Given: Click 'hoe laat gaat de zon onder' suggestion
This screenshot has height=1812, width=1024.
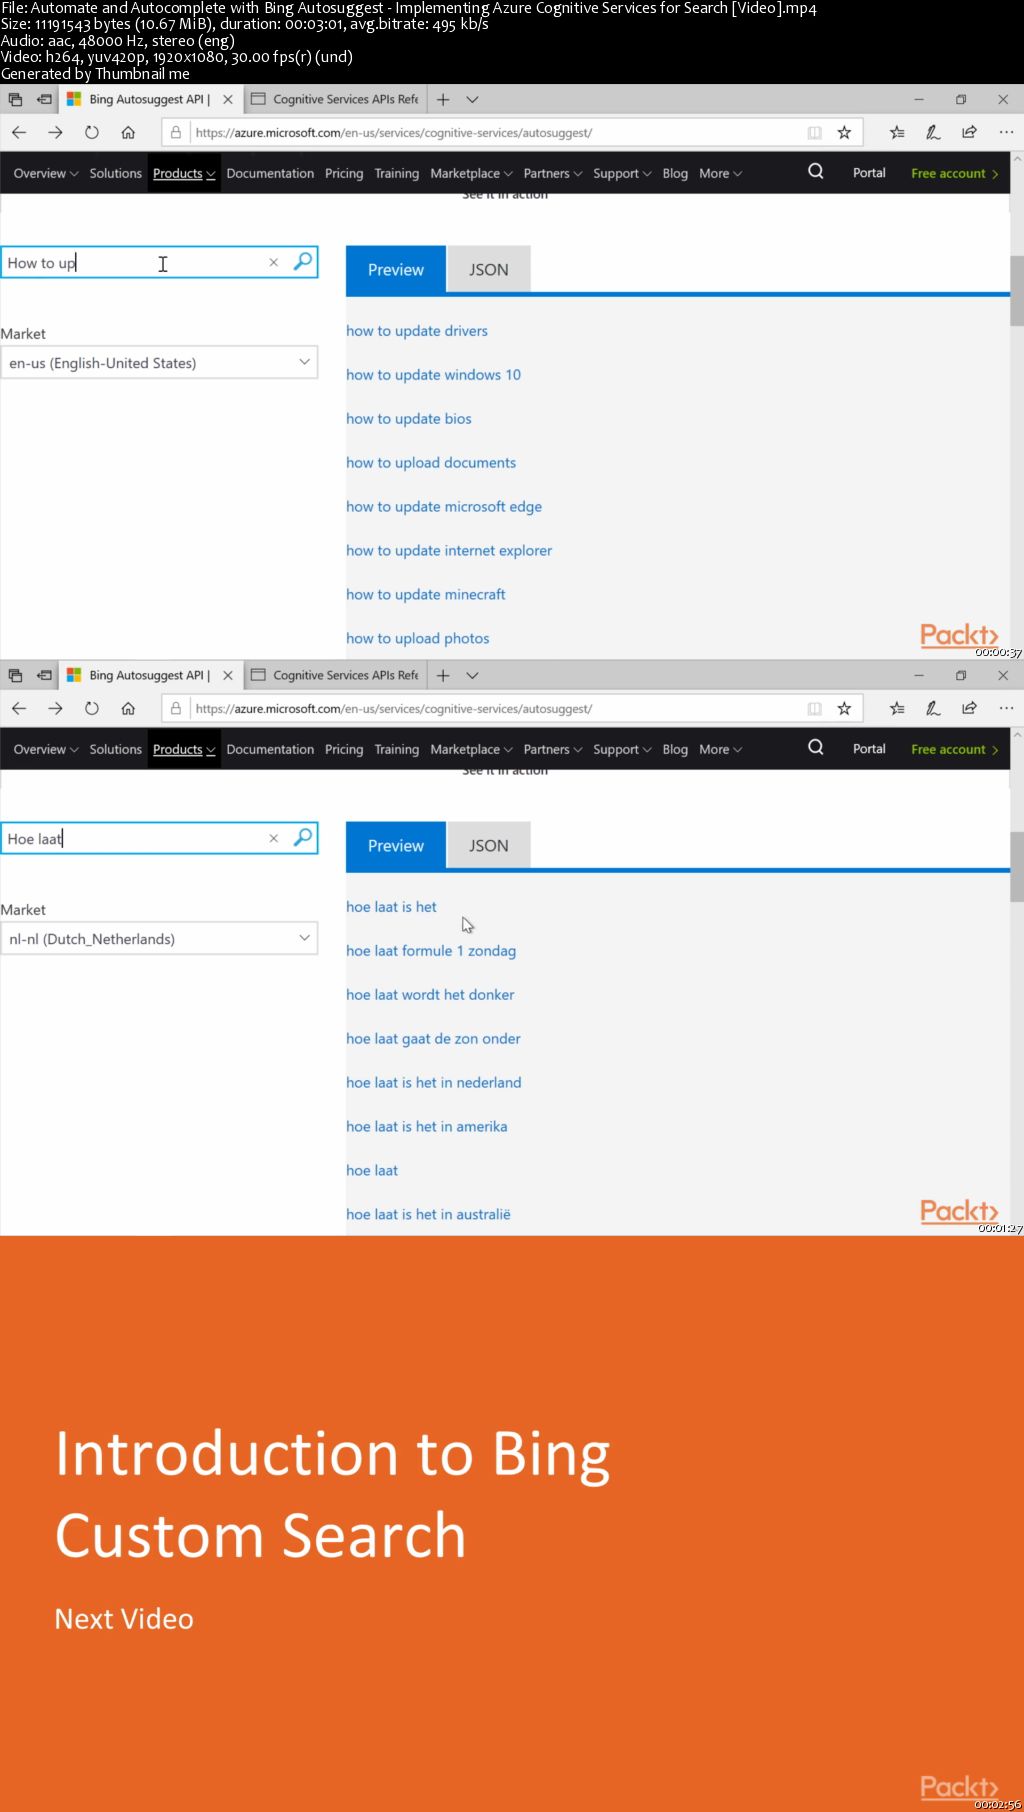Looking at the screenshot, I should click(433, 1039).
